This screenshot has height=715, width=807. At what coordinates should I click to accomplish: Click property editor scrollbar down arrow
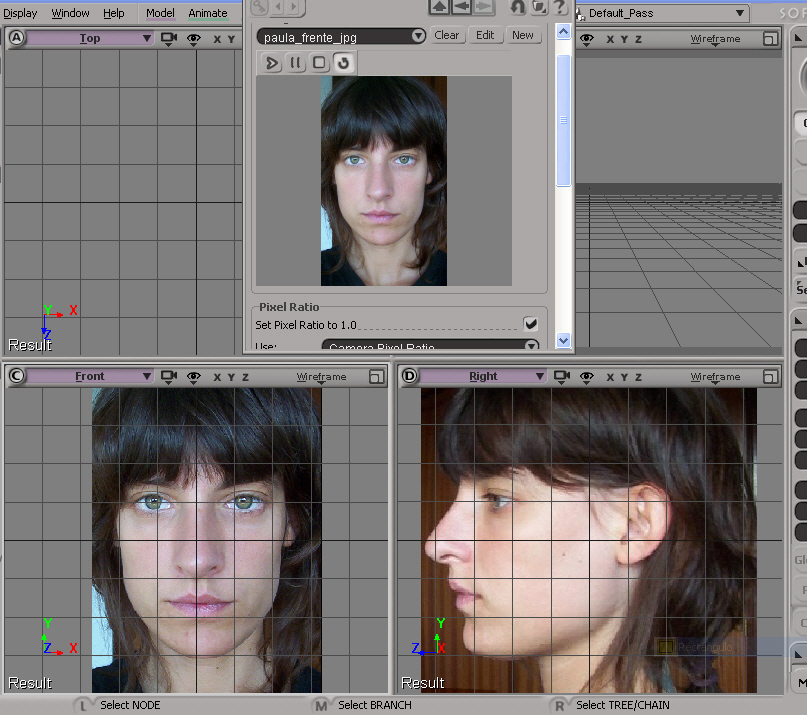click(x=564, y=340)
